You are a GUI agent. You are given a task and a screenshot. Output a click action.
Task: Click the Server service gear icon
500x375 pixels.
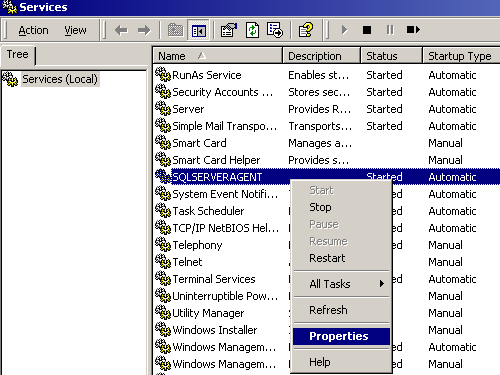click(x=163, y=108)
